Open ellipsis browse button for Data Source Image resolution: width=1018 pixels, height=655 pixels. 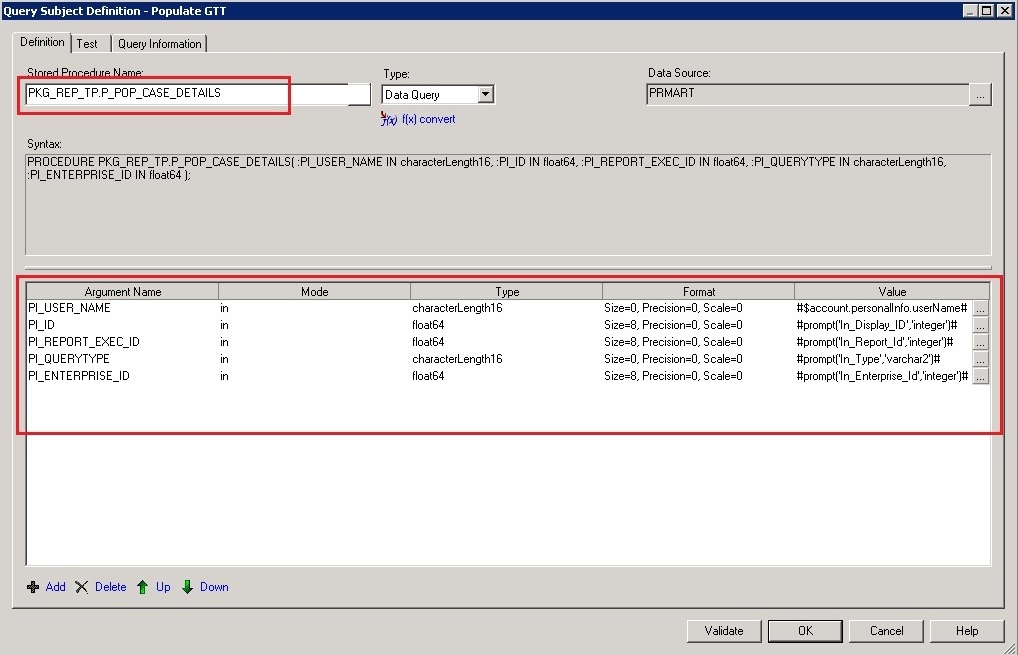980,94
